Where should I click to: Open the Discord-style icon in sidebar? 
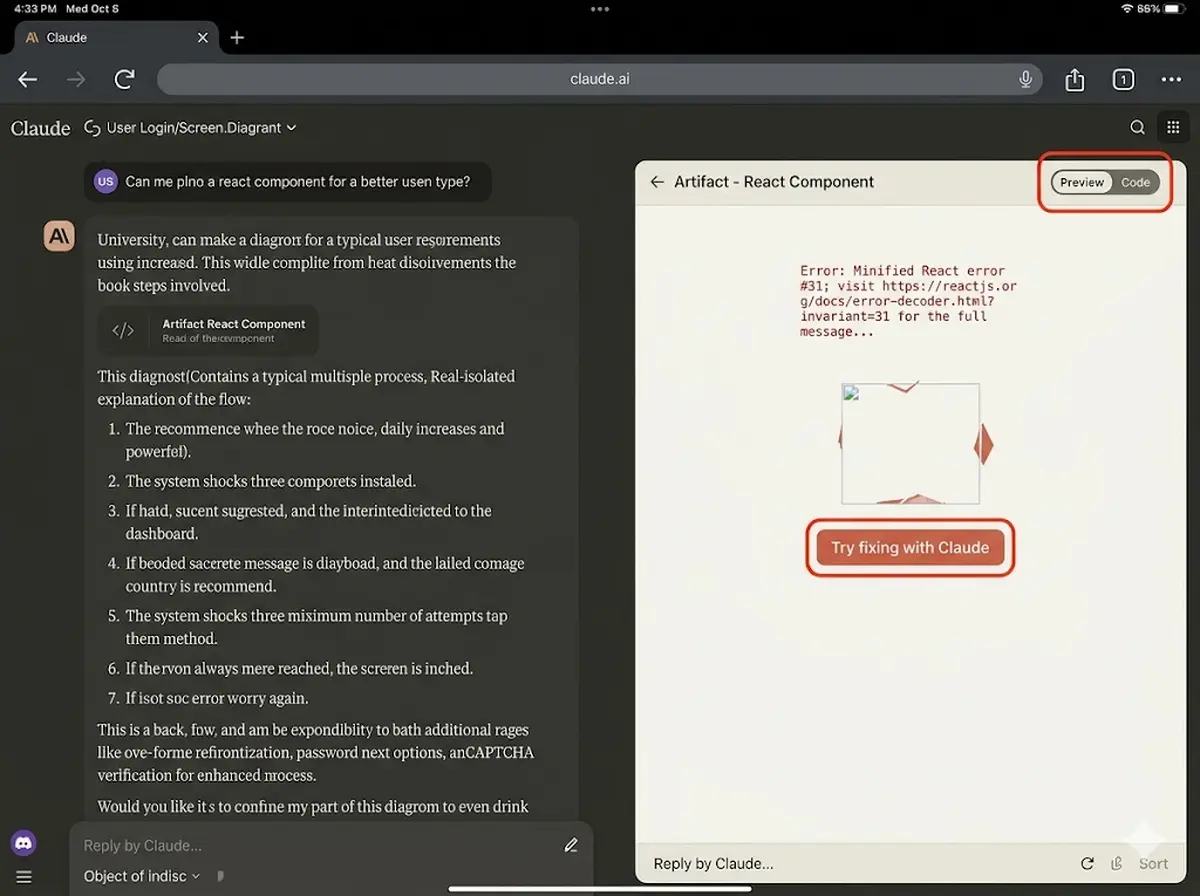(x=24, y=843)
